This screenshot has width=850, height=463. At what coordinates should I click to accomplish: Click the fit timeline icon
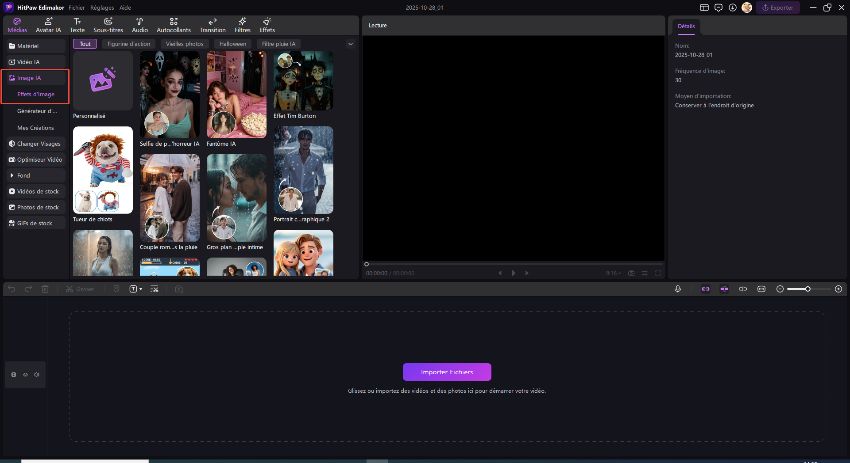(761, 289)
